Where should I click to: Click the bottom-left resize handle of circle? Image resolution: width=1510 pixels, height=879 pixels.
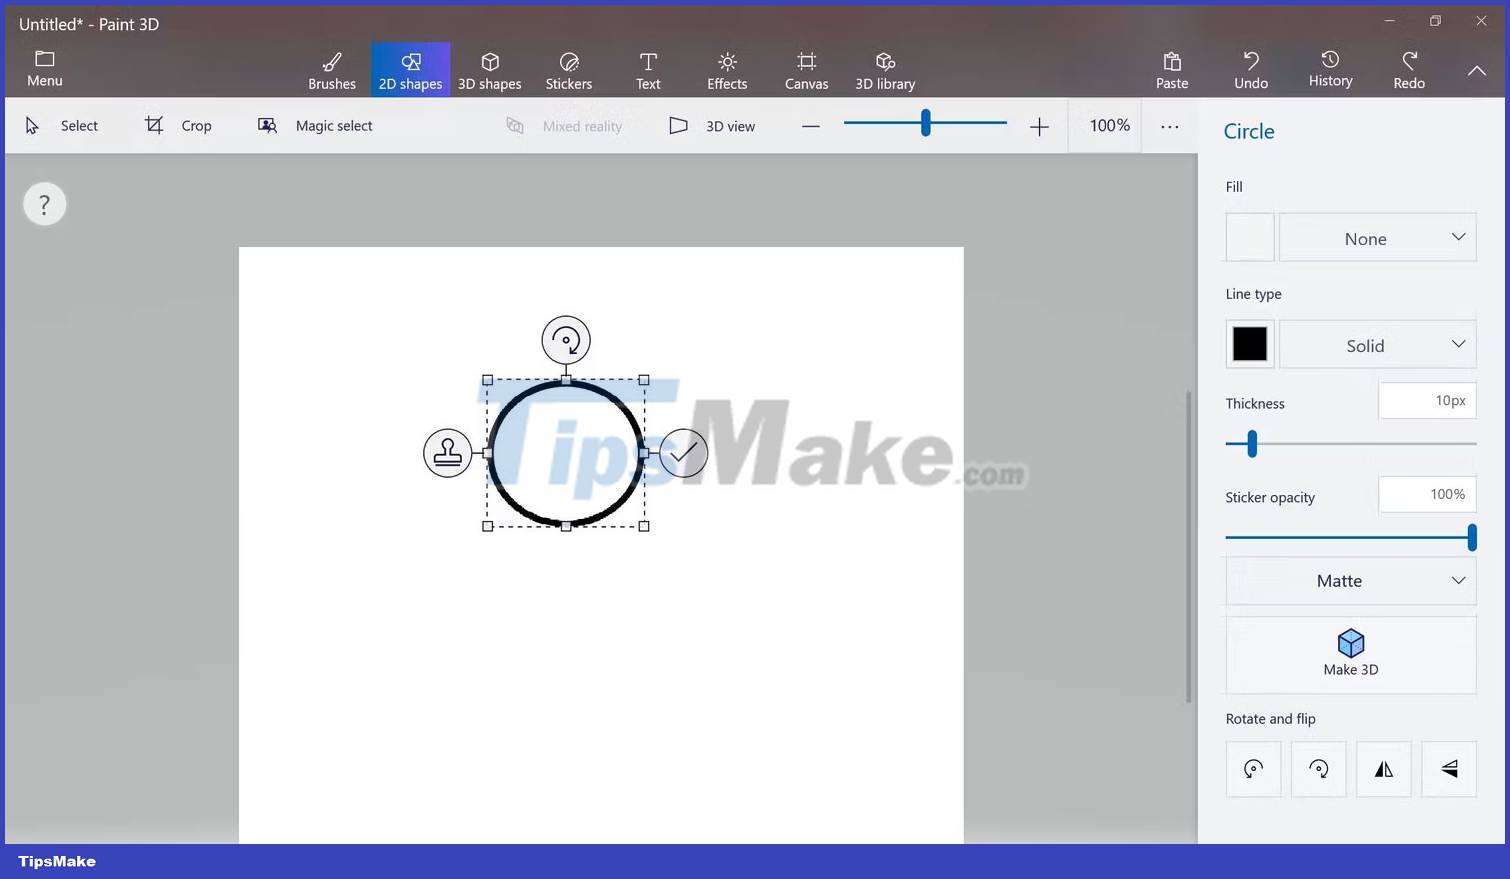point(488,526)
